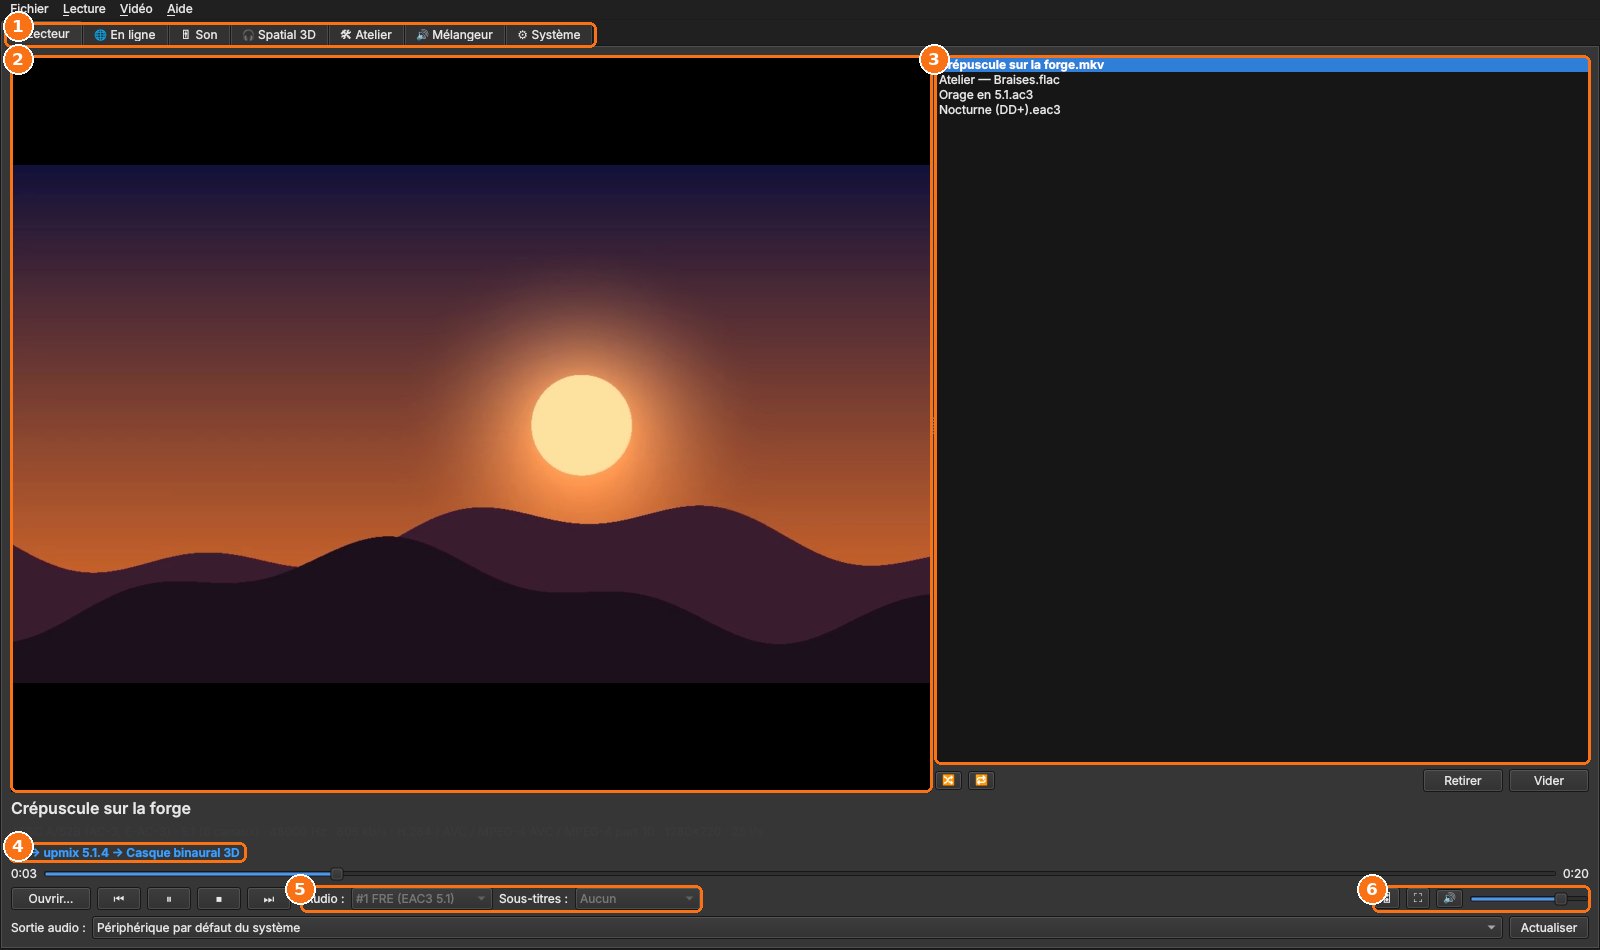Switch to the Son tab
The width and height of the screenshot is (1600, 950).
[x=200, y=35]
